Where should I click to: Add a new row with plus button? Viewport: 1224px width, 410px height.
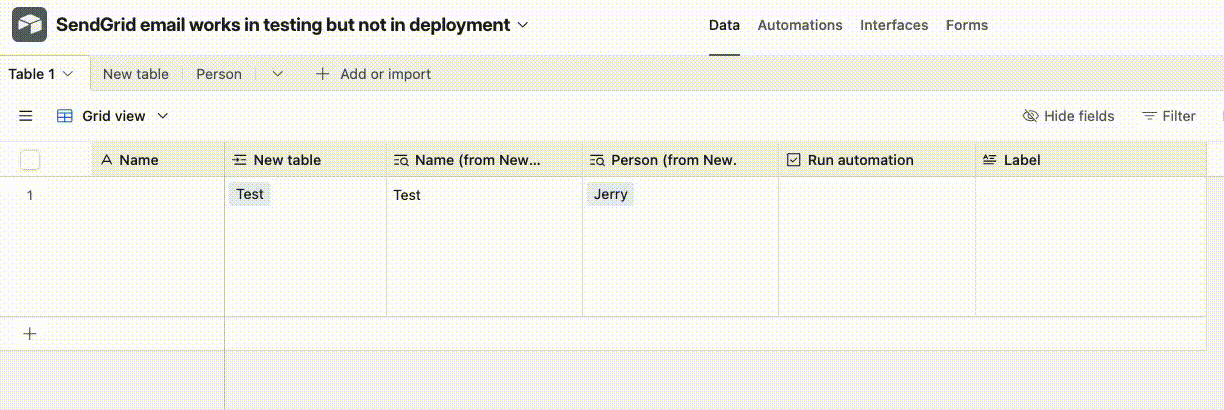pyautogui.click(x=30, y=334)
